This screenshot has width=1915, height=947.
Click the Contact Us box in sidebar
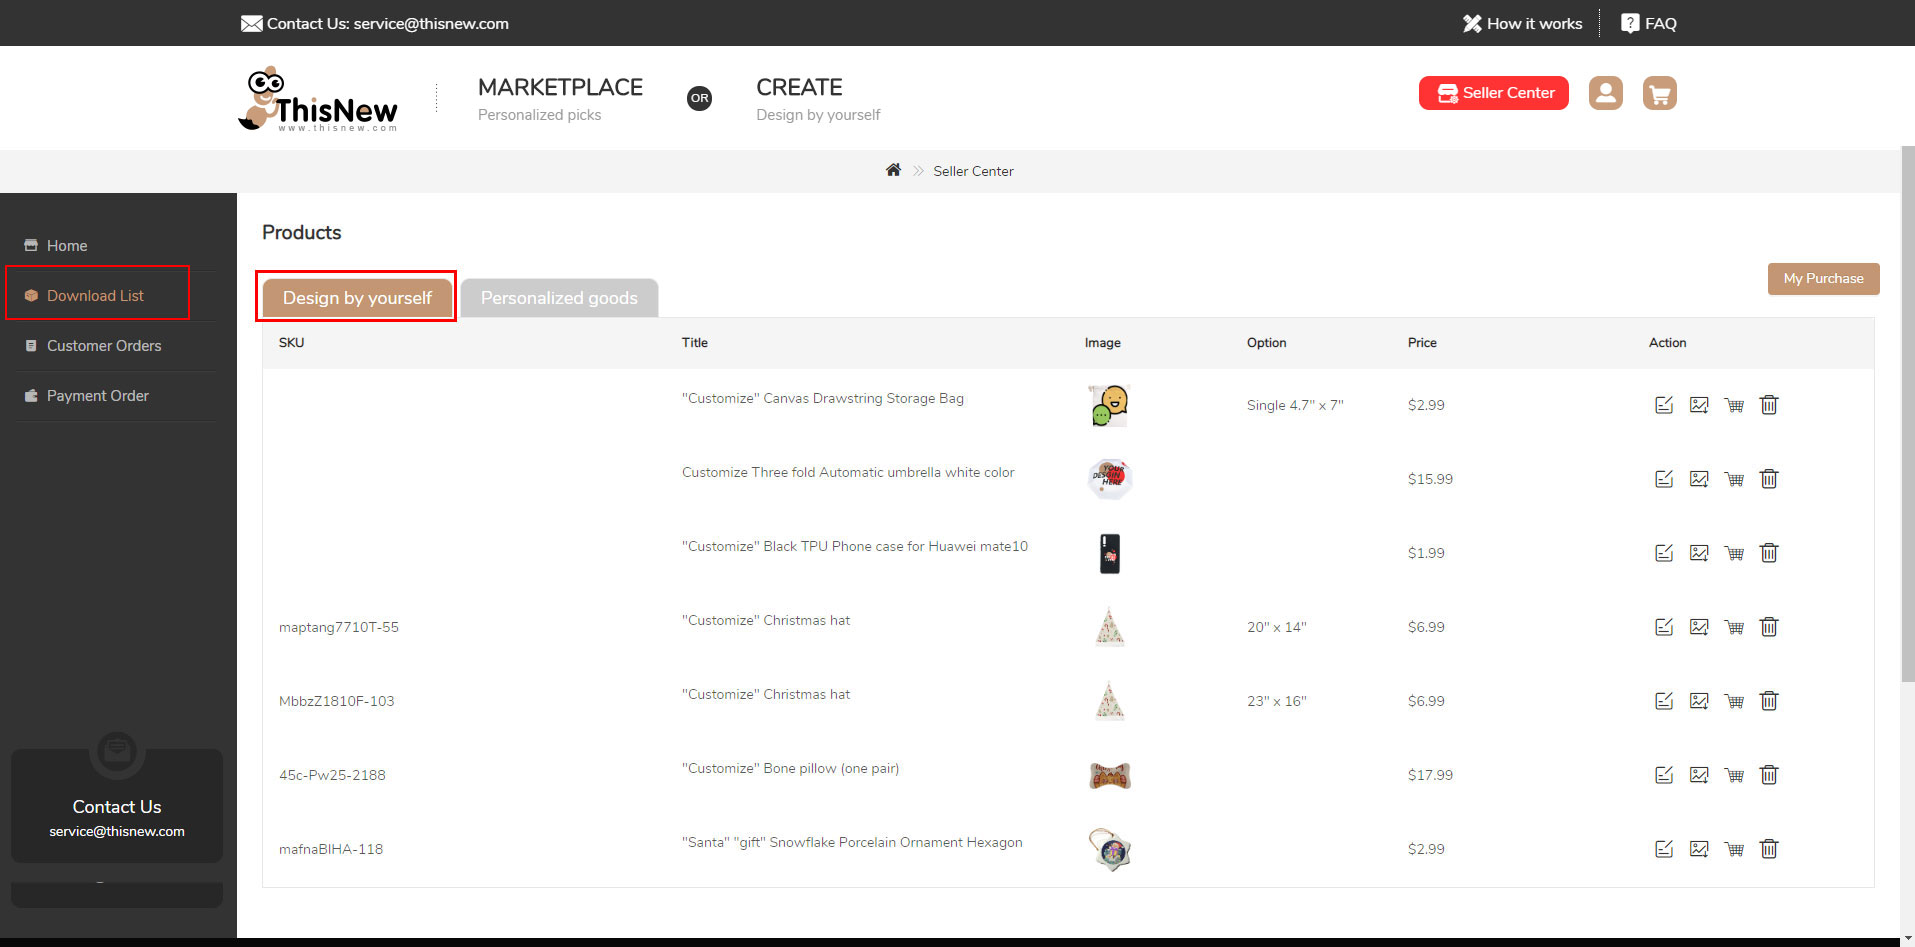[117, 806]
